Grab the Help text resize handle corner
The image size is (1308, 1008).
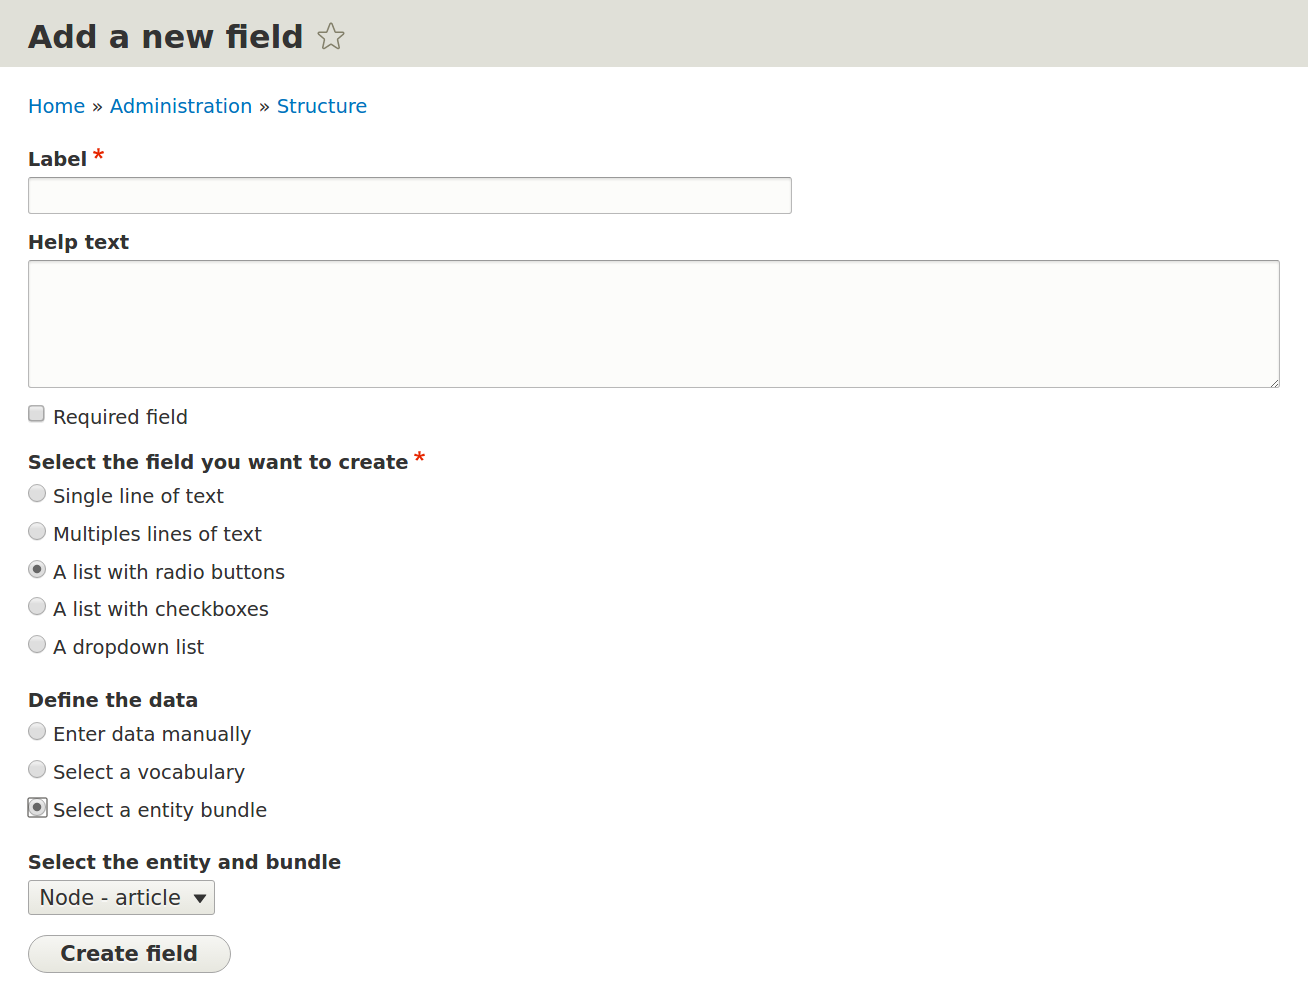coord(1273,381)
